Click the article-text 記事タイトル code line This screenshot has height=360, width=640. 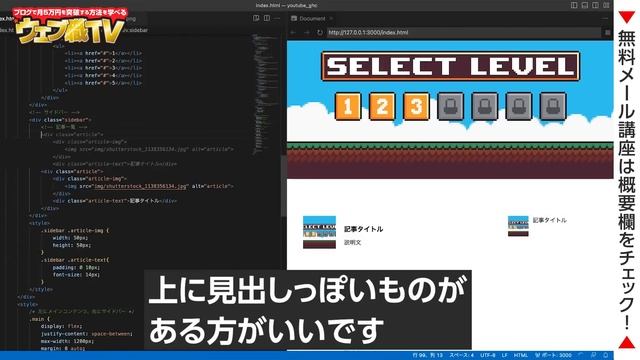(115, 201)
